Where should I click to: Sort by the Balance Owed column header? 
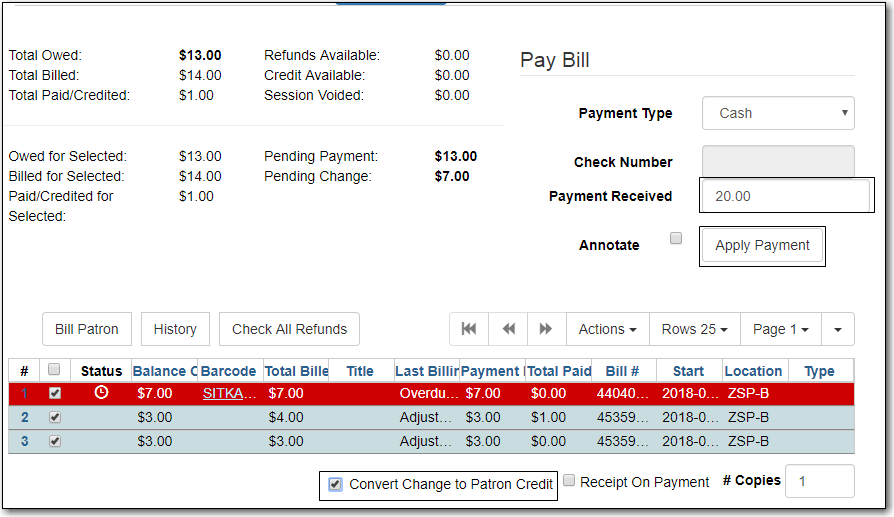(165, 371)
